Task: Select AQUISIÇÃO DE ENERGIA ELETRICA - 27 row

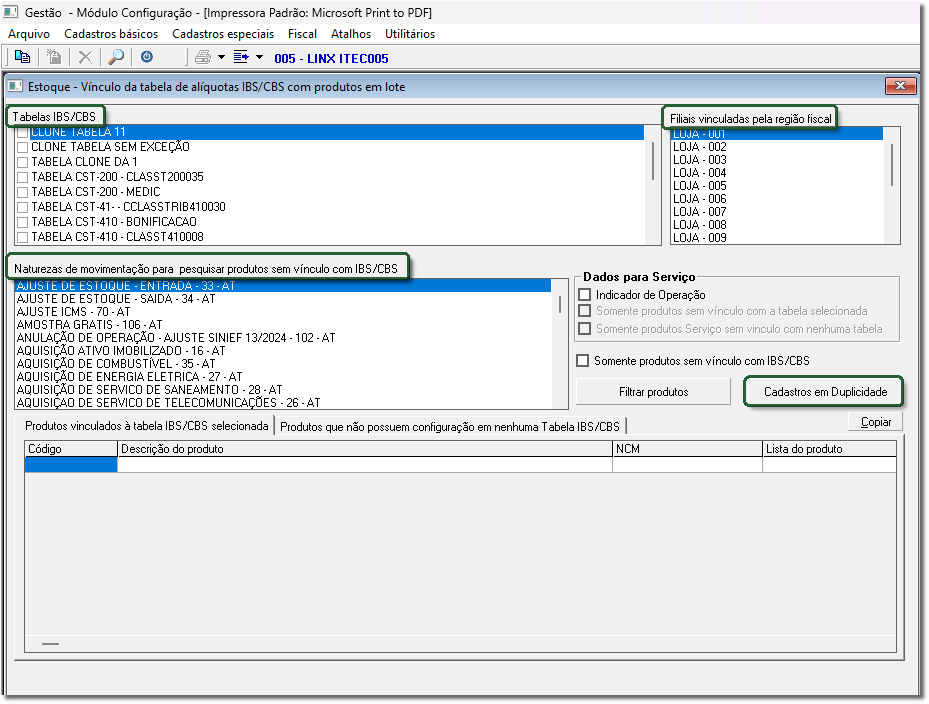Action: tap(283, 377)
